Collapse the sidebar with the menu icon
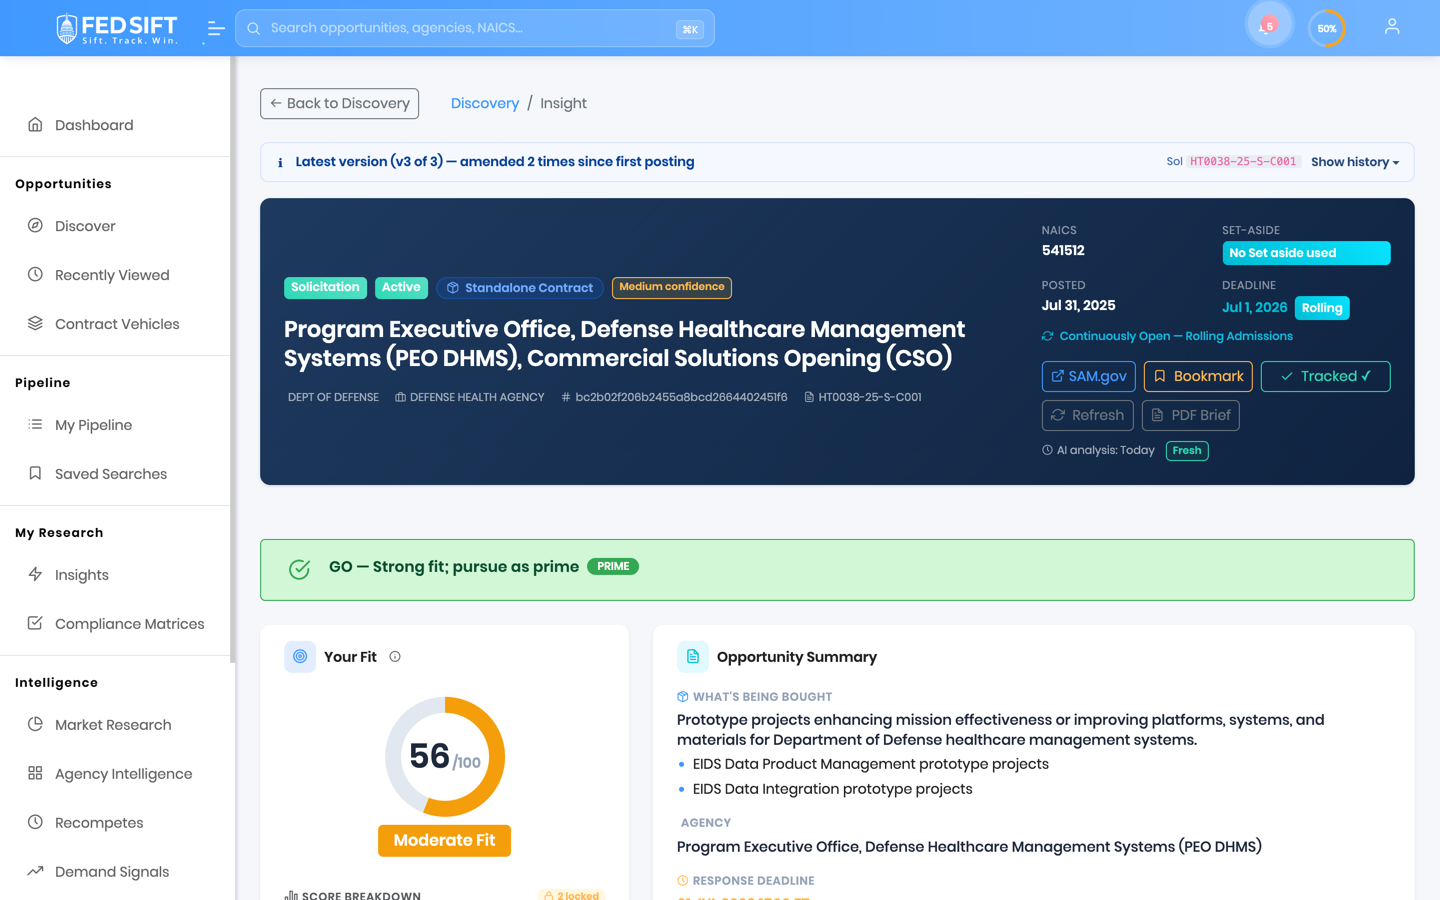Viewport: 1440px width, 900px height. pos(215,29)
